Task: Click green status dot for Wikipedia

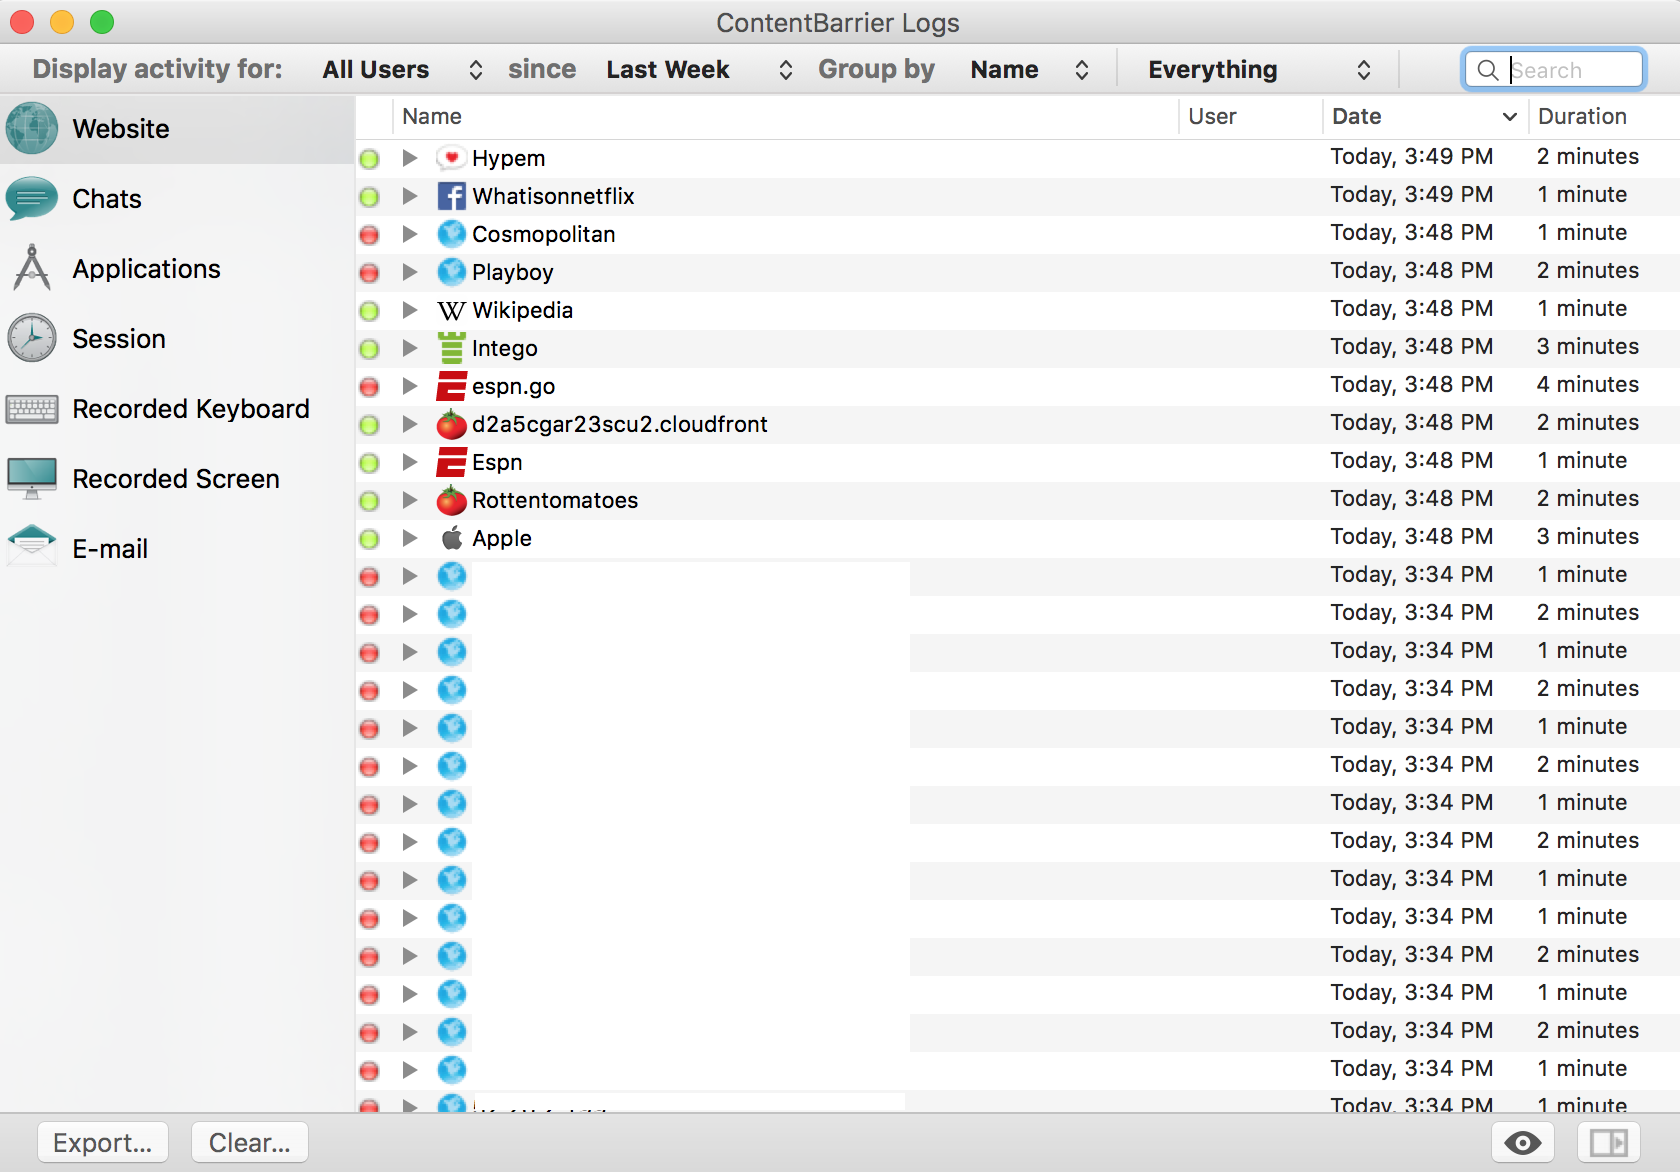Action: (369, 311)
